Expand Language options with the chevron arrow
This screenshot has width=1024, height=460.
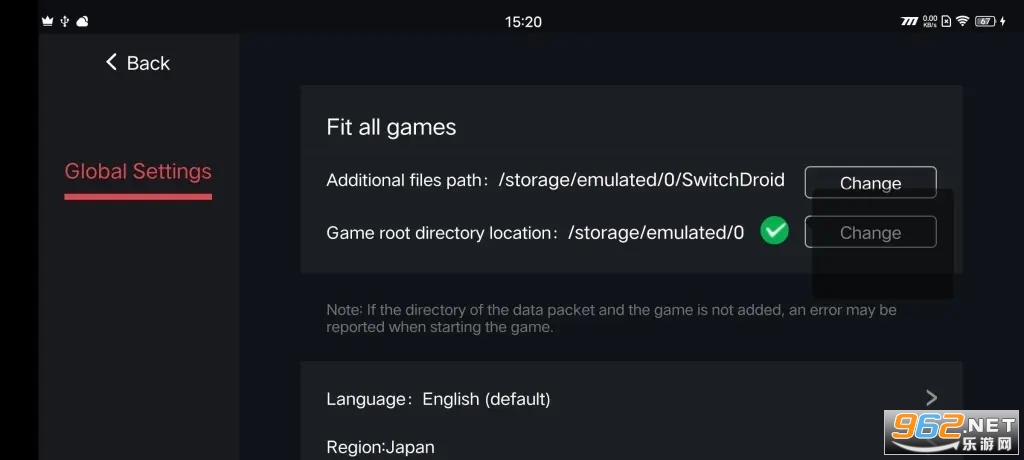(x=931, y=397)
